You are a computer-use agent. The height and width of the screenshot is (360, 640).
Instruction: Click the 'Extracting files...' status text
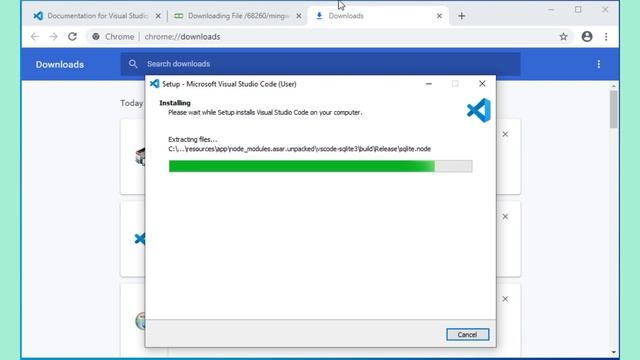193,140
